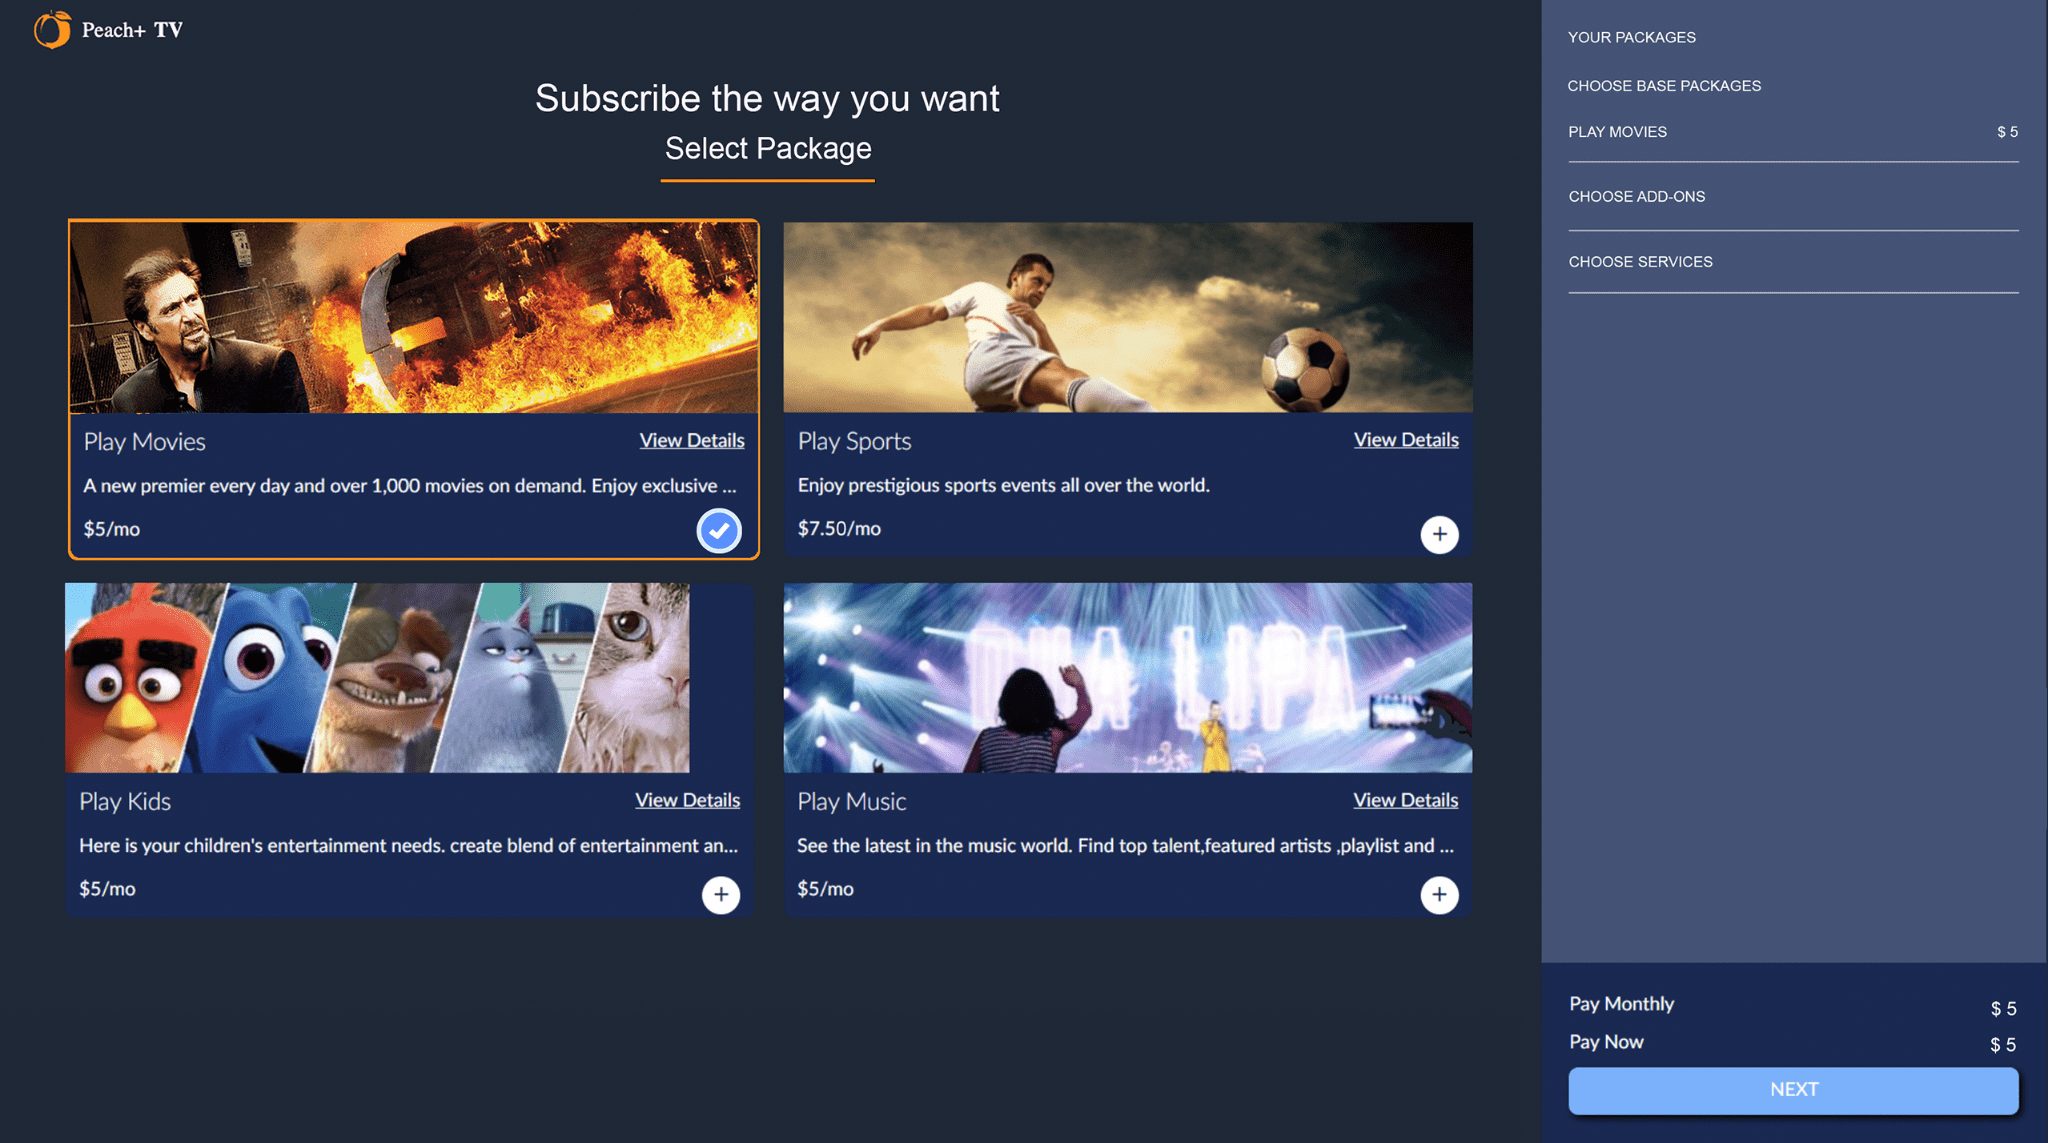Open YOUR PACKAGES in the sidebar
Viewport: 2048px width, 1143px height.
(x=1632, y=37)
